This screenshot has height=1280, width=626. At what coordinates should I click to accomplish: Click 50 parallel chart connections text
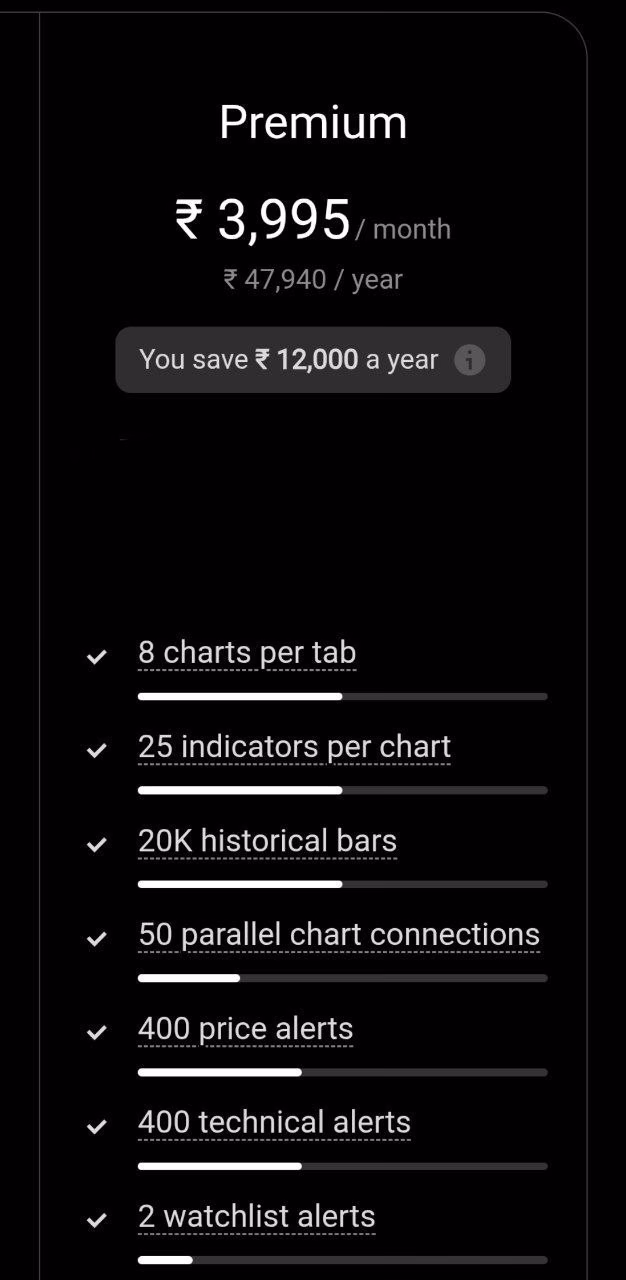click(339, 935)
